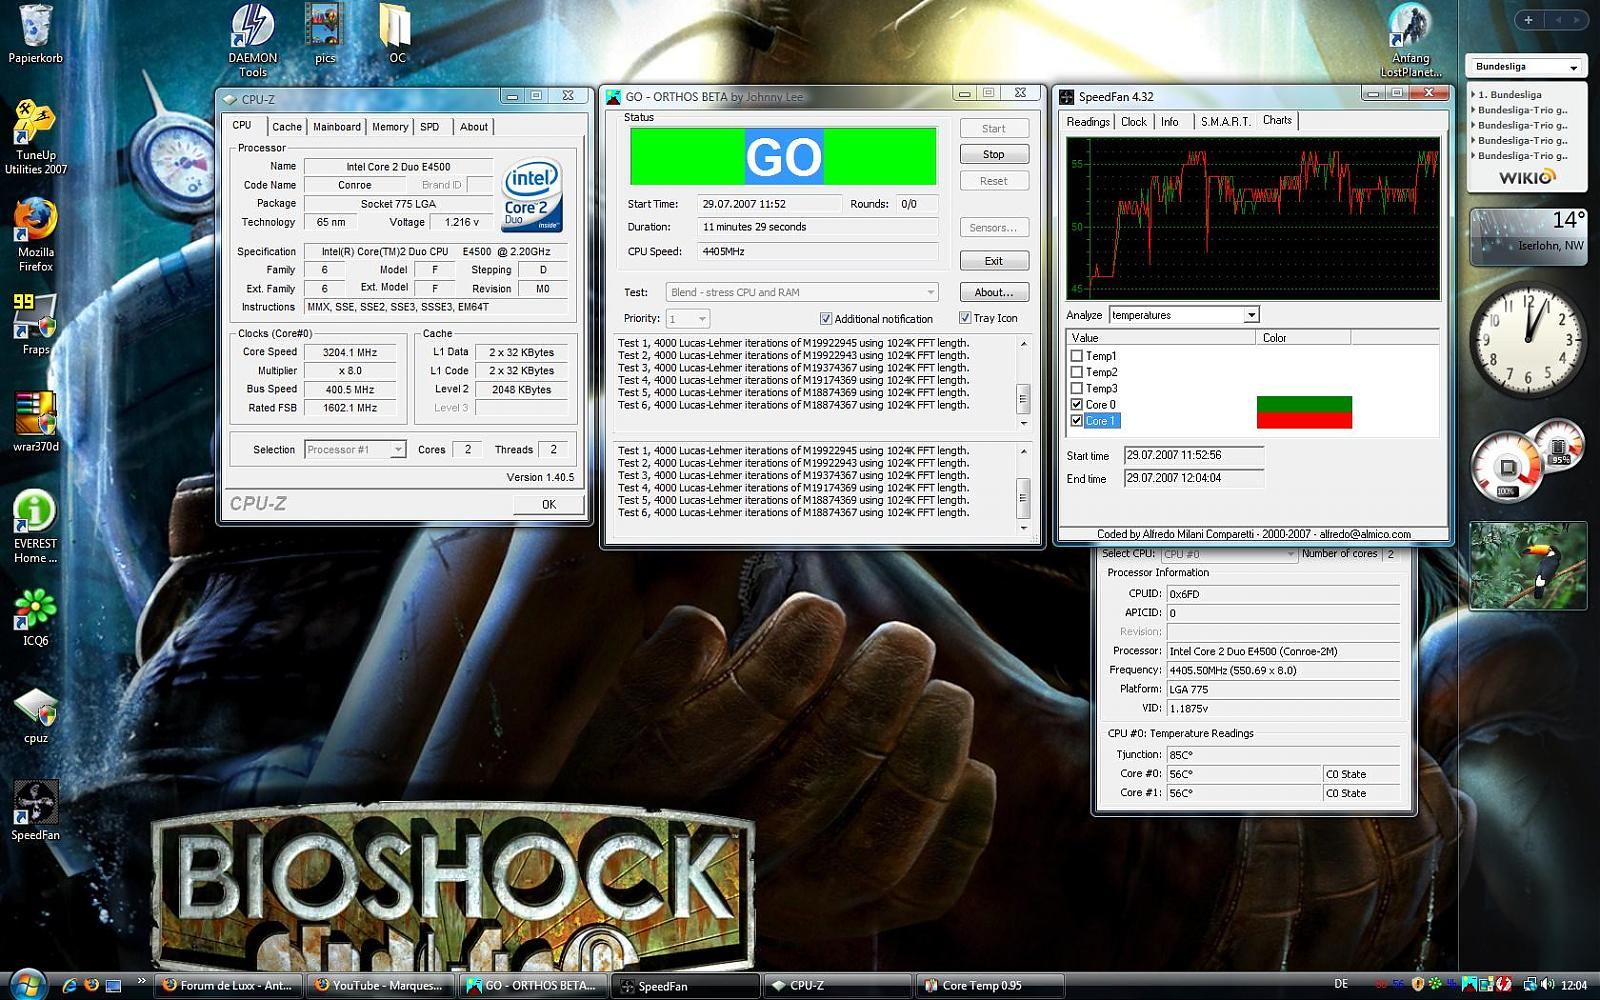Open SpeedFan Analyze temperatures dropdown
1600x1000 pixels.
(x=1183, y=315)
